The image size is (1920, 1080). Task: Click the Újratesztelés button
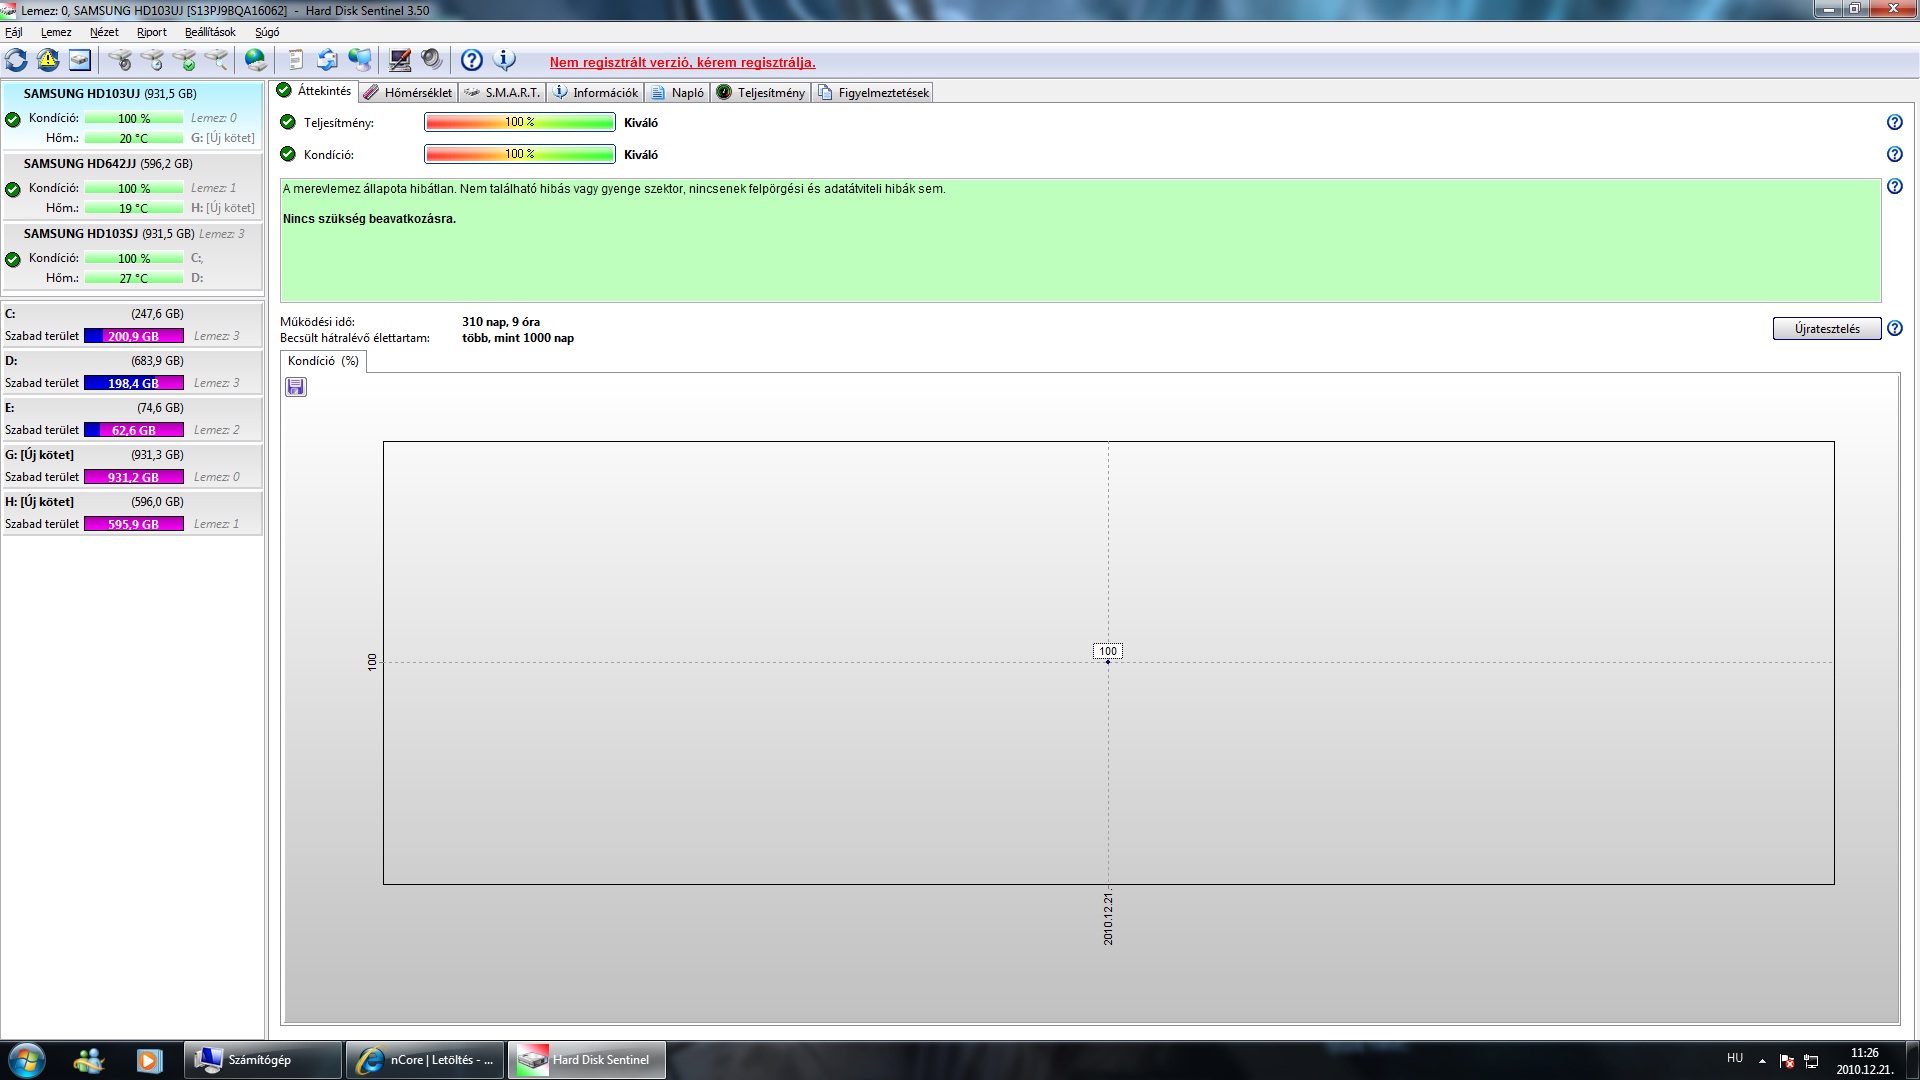click(1826, 329)
